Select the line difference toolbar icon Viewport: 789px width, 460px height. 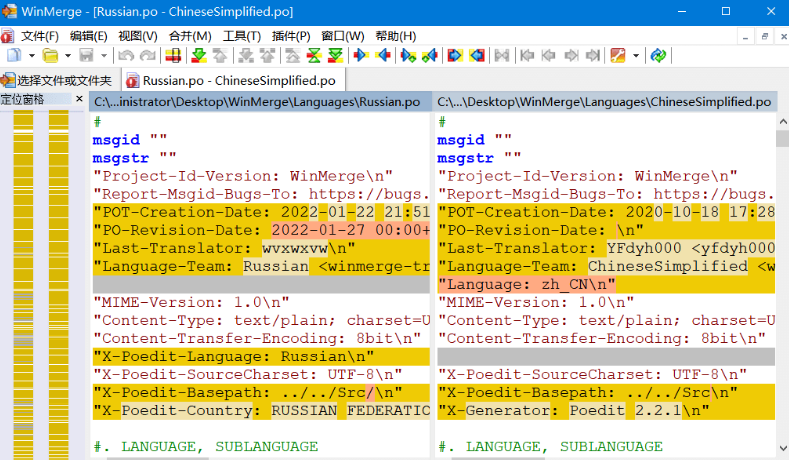pos(173,55)
